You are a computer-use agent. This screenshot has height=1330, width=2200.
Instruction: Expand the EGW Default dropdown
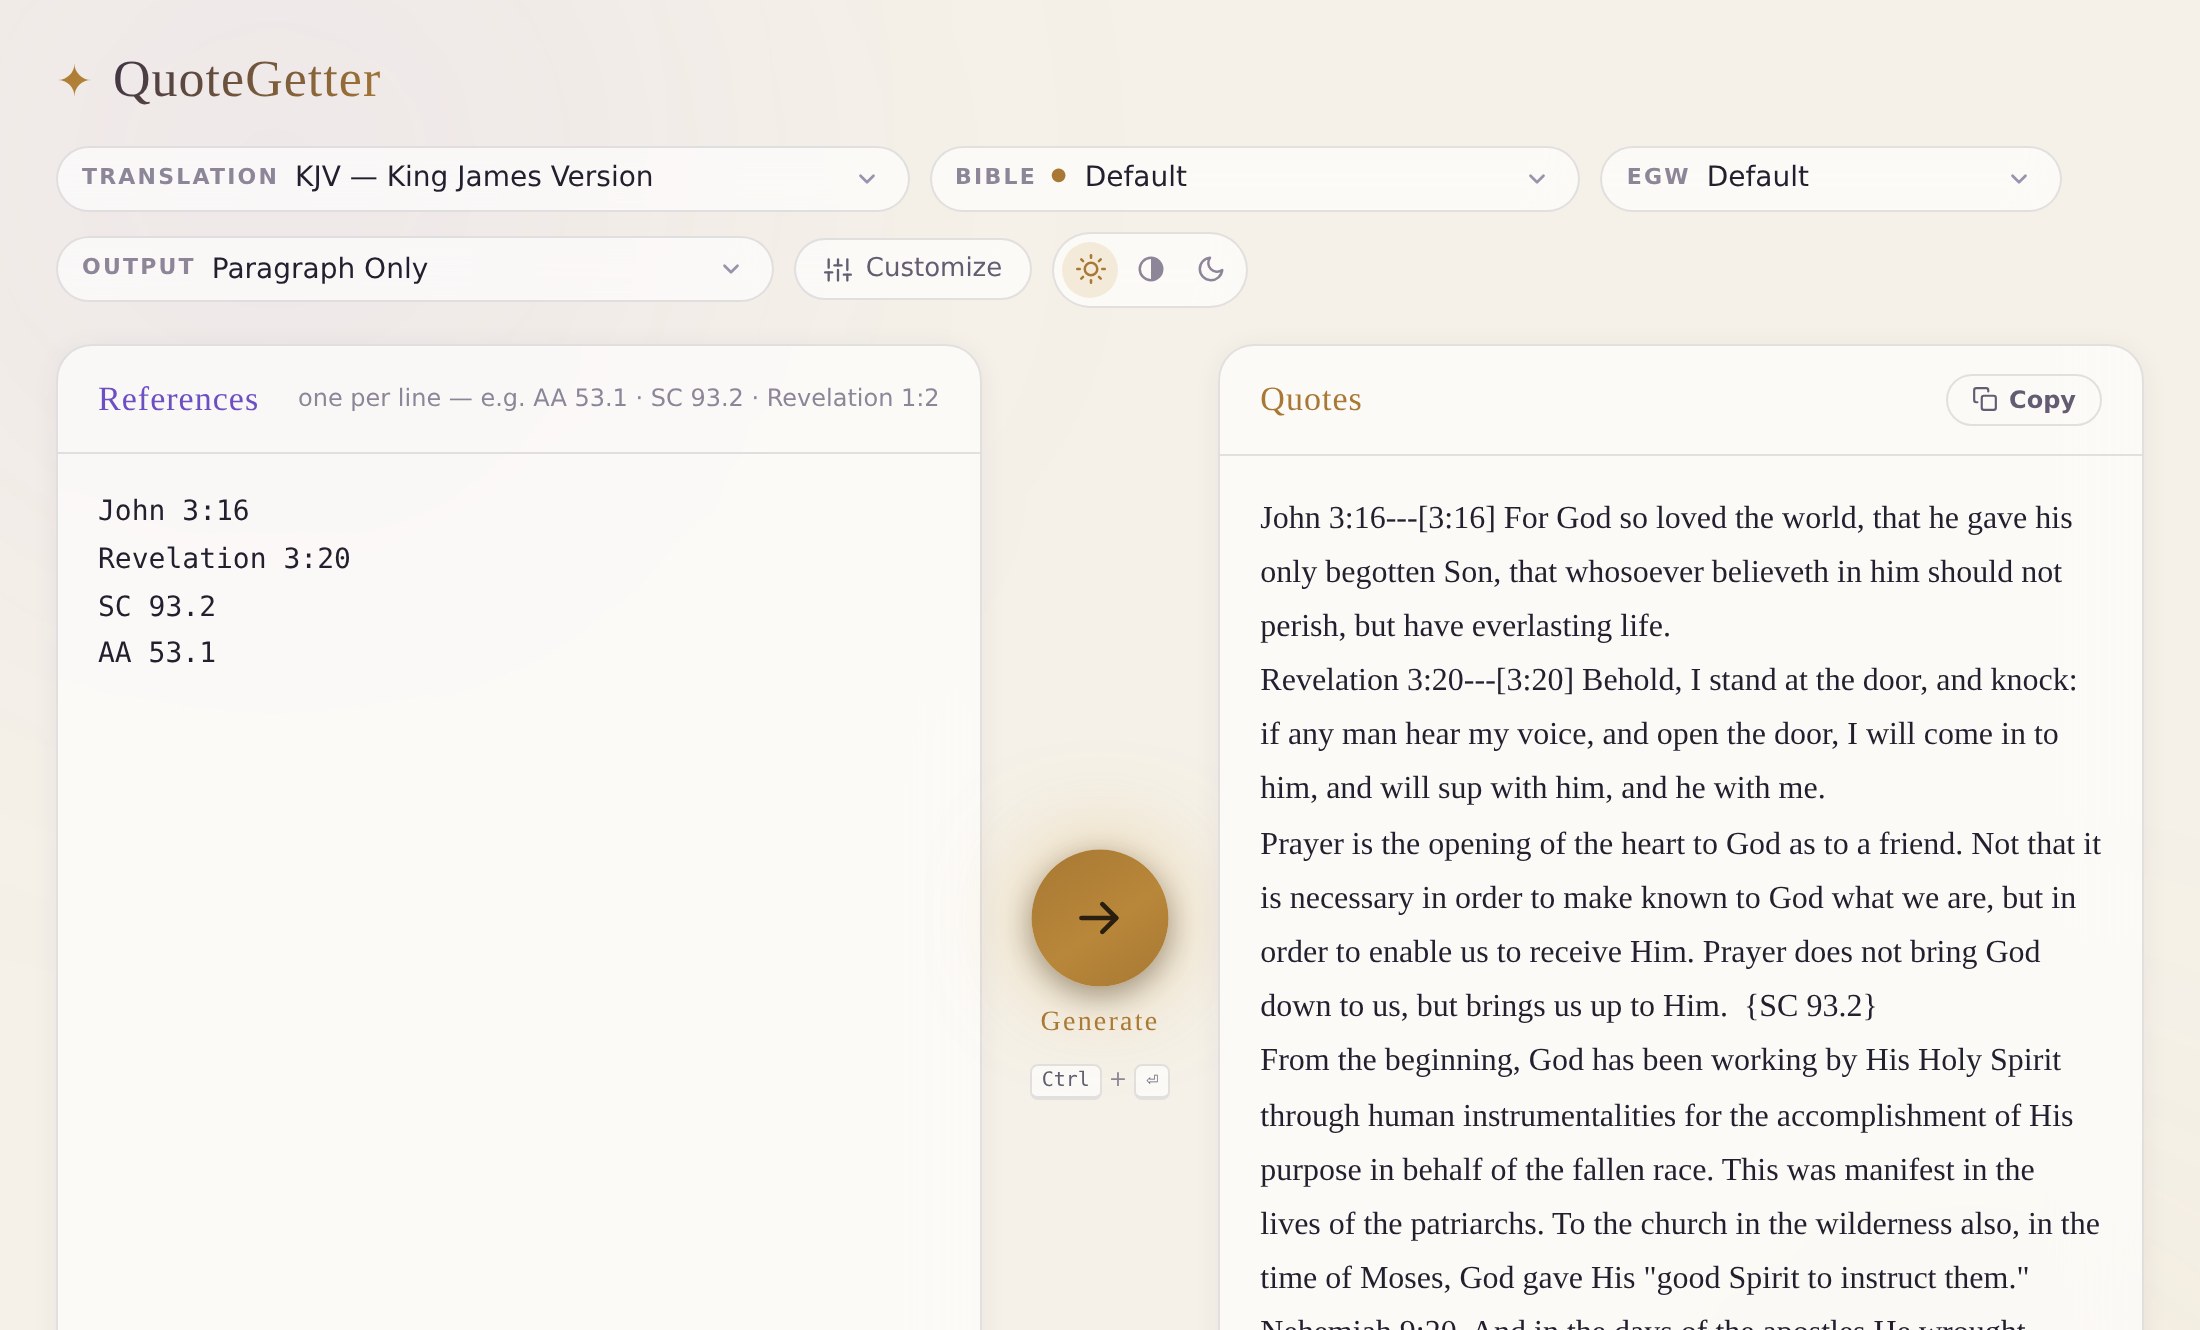(1830, 178)
